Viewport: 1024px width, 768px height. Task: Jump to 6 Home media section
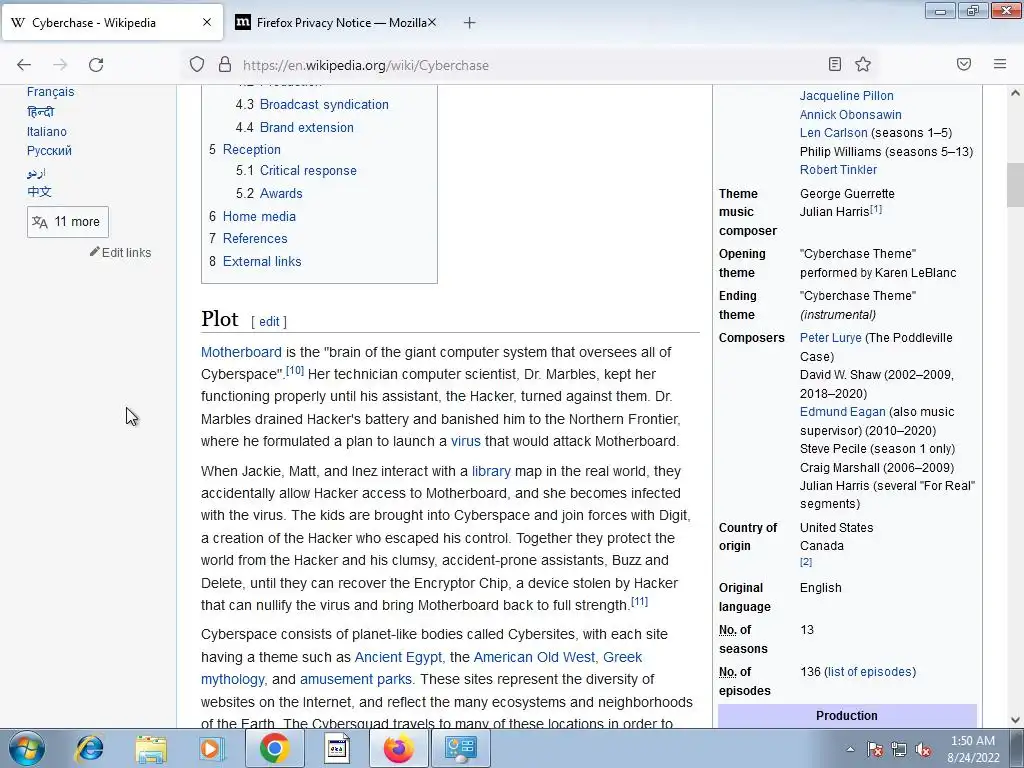coord(252,216)
